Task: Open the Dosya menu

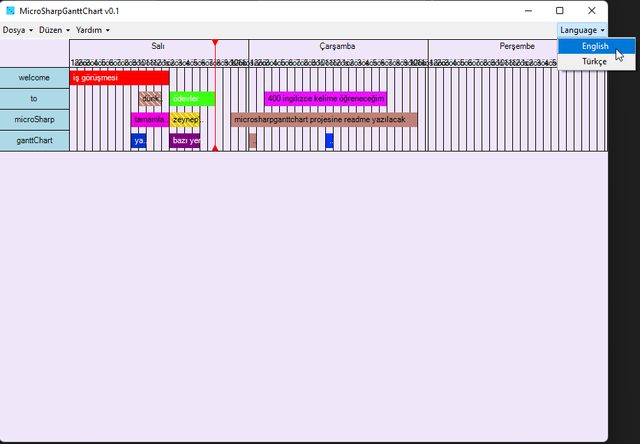Action: point(17,30)
